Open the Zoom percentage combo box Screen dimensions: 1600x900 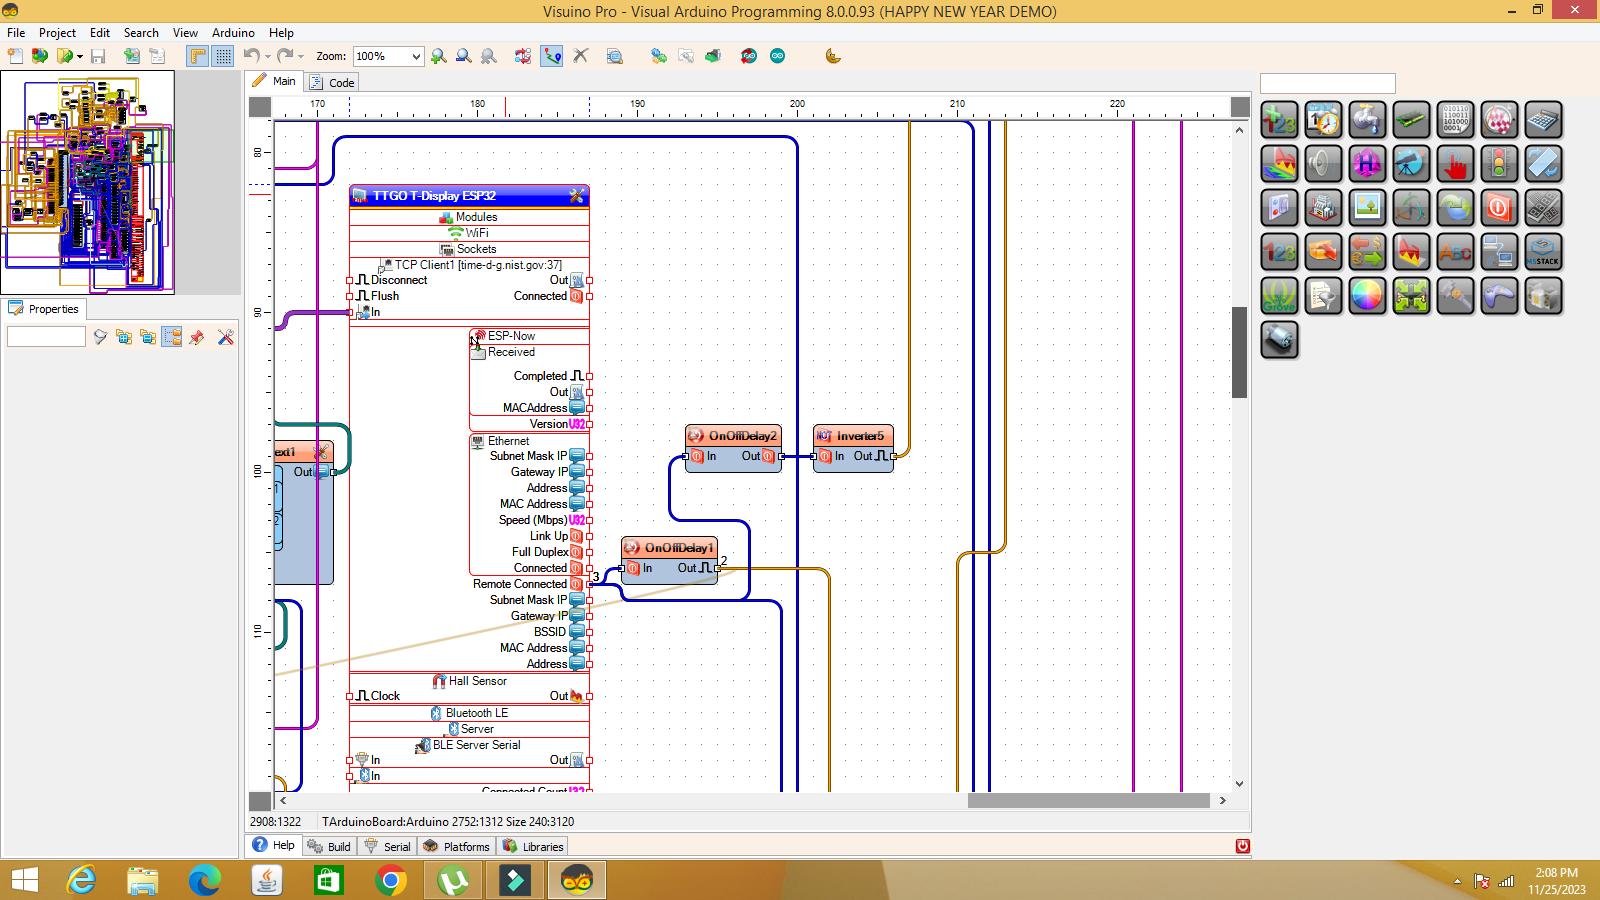tap(388, 56)
